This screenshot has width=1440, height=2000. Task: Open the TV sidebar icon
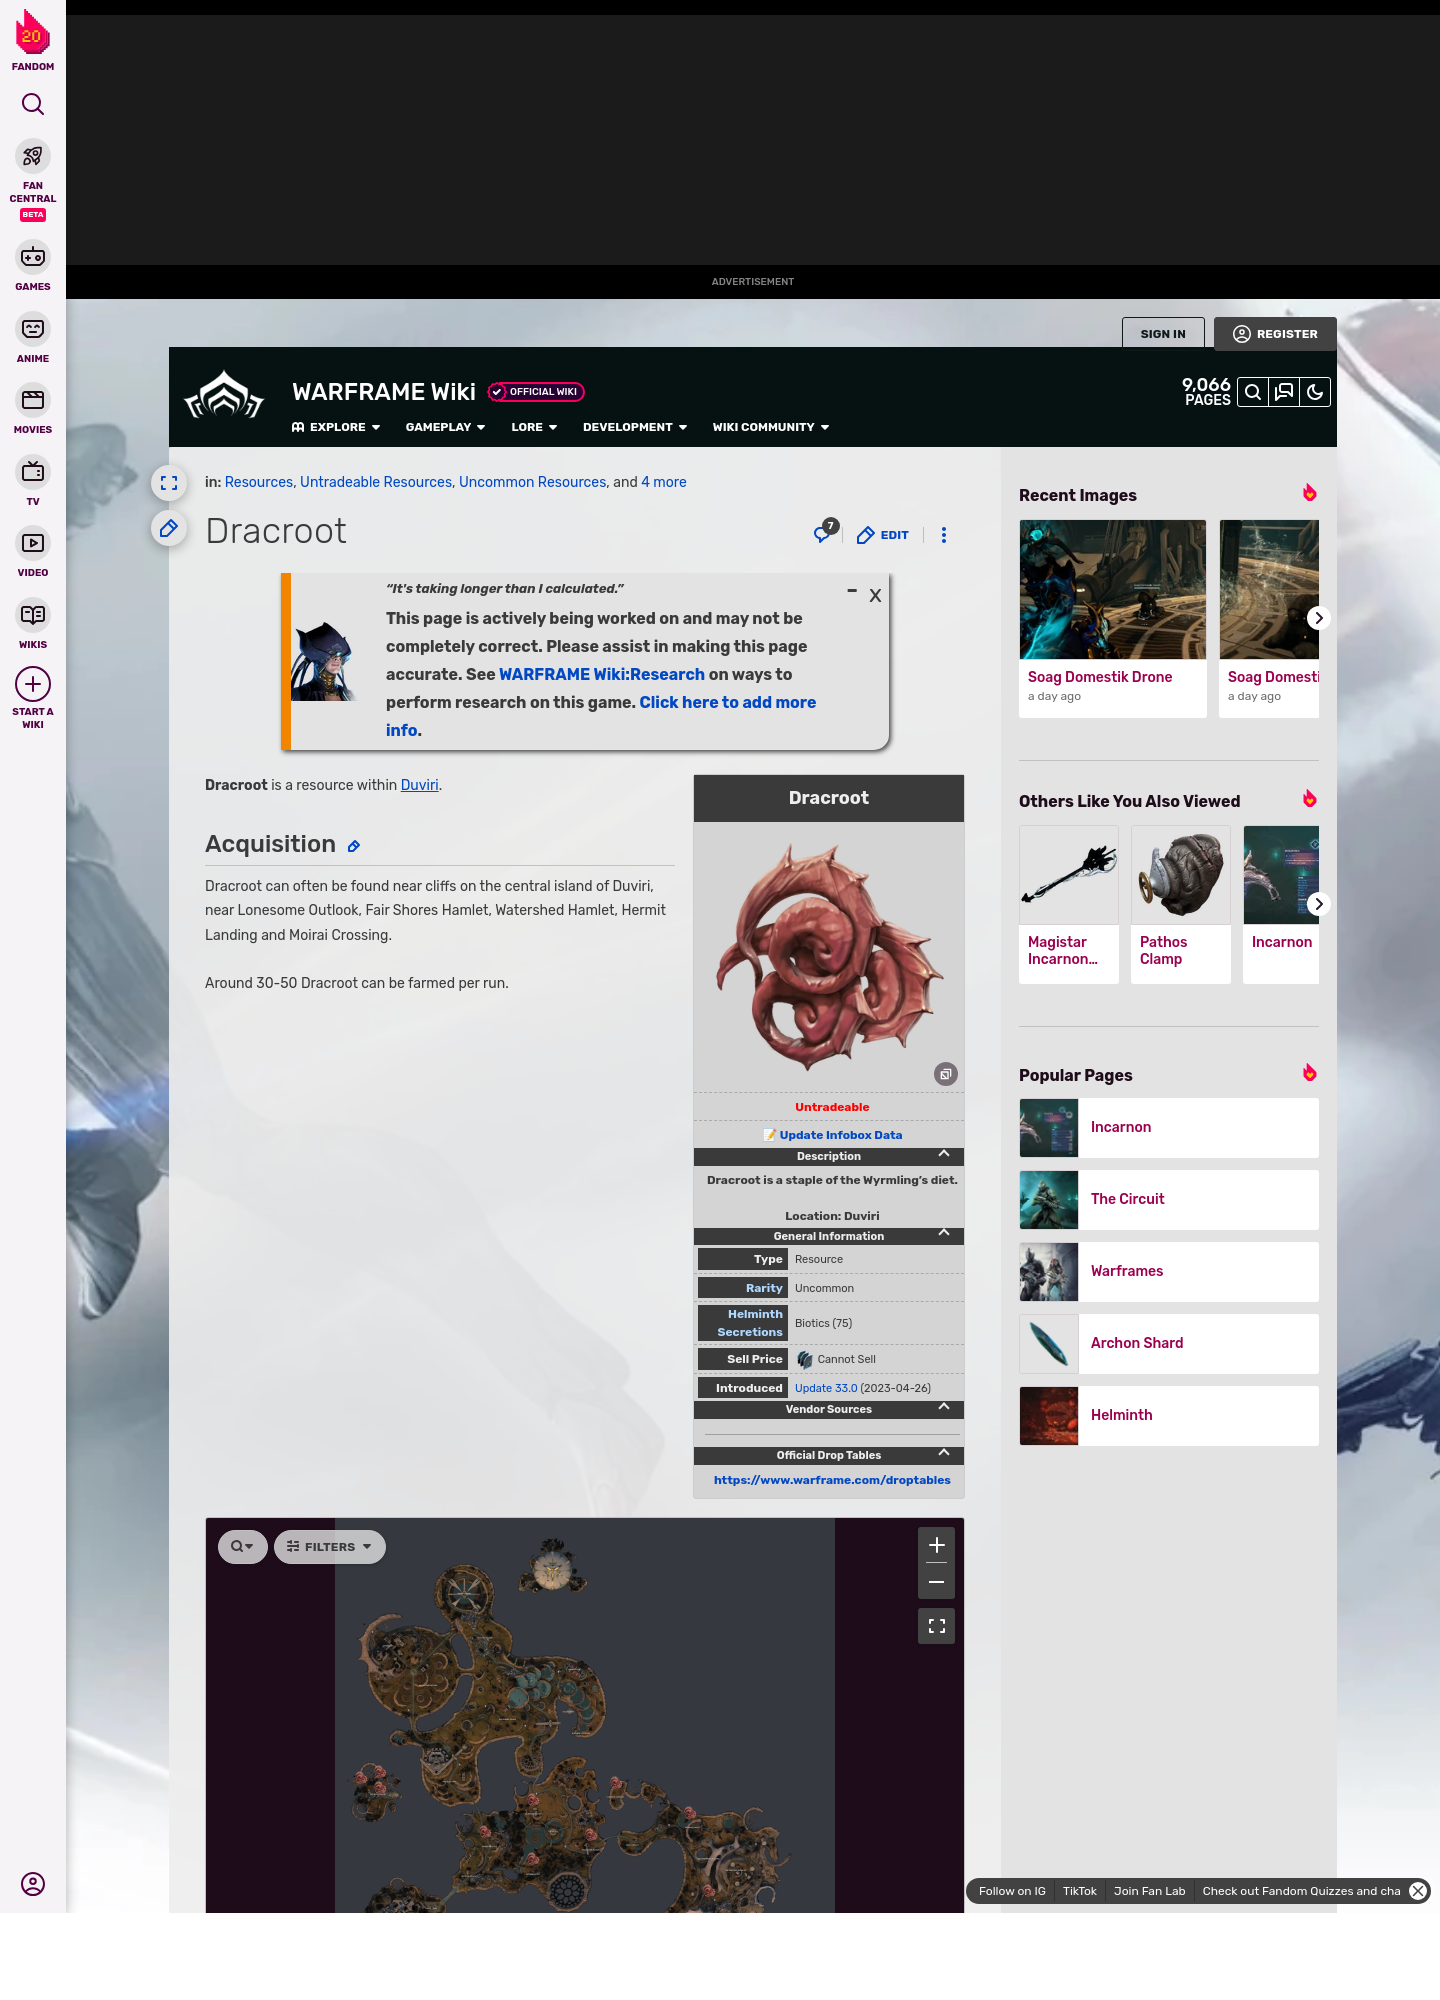33,471
